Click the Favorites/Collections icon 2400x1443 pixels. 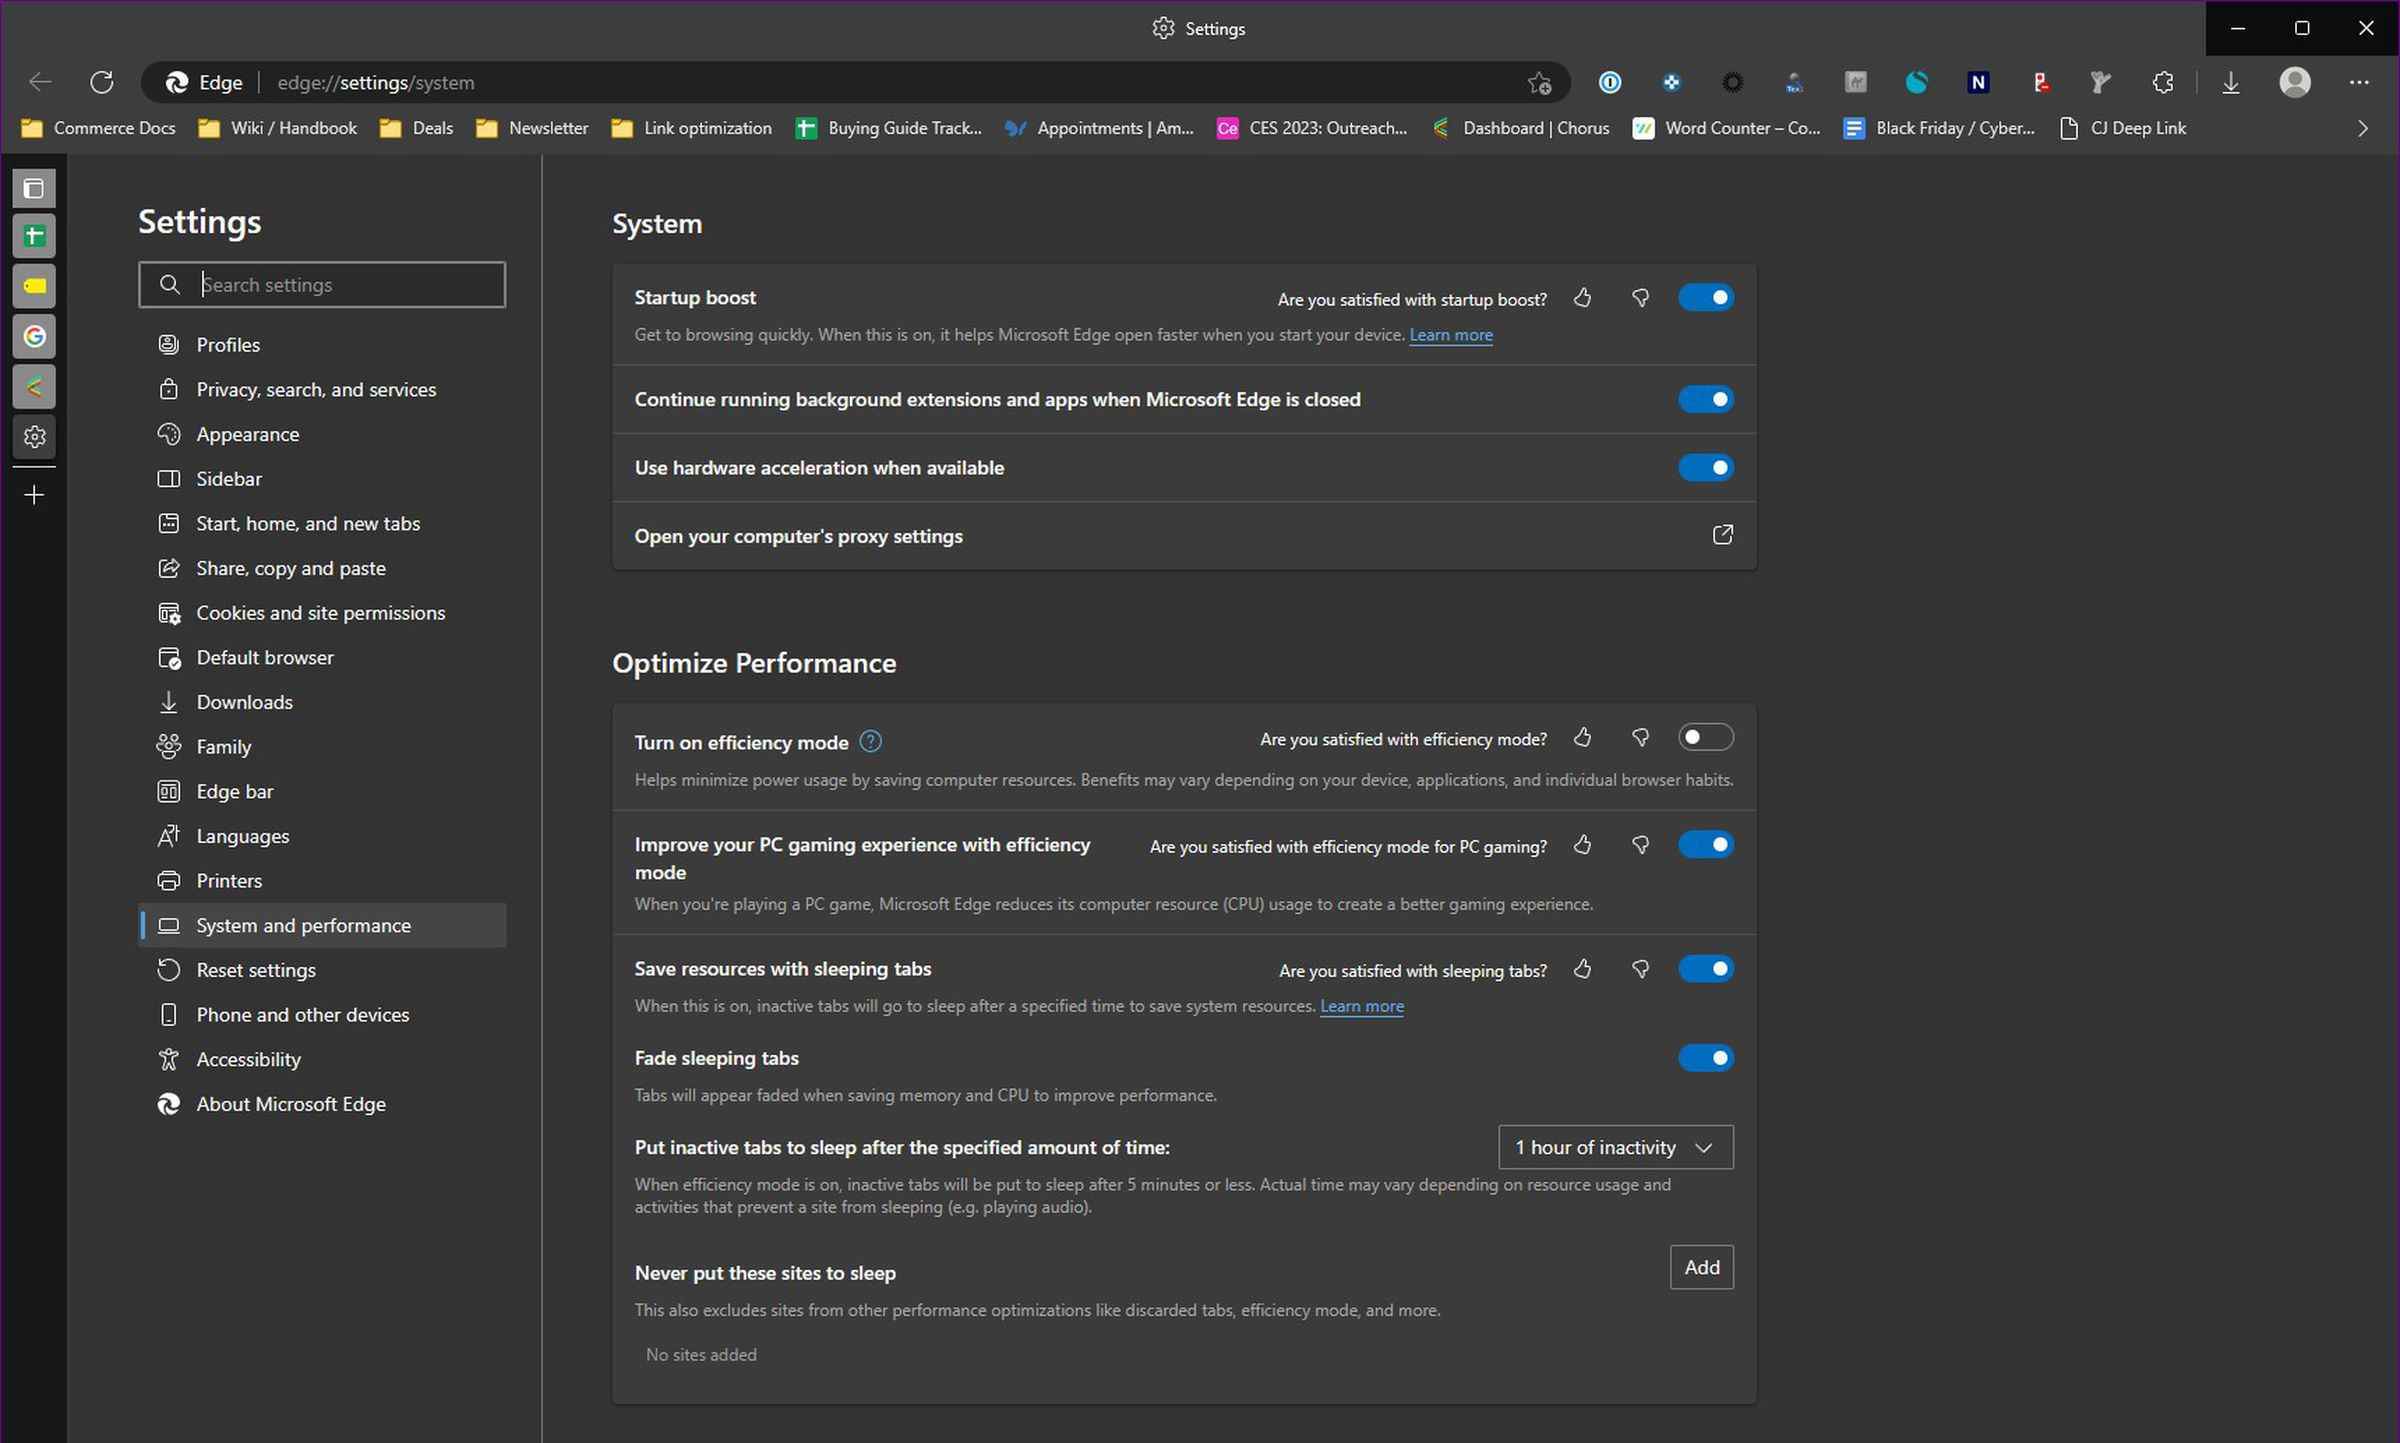tap(1538, 81)
